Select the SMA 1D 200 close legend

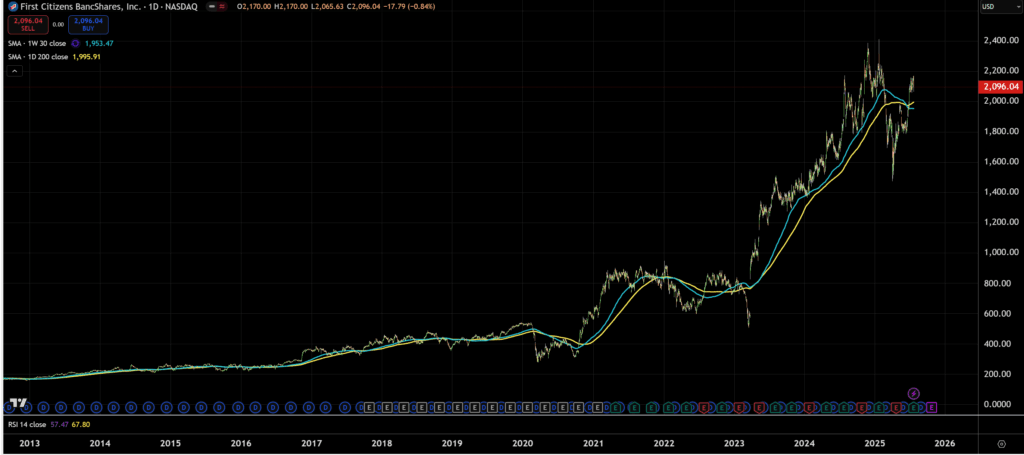pyautogui.click(x=38, y=57)
